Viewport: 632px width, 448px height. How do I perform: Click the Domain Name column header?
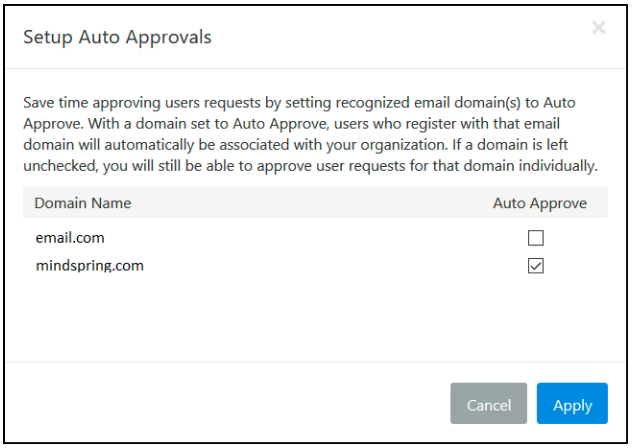83,203
